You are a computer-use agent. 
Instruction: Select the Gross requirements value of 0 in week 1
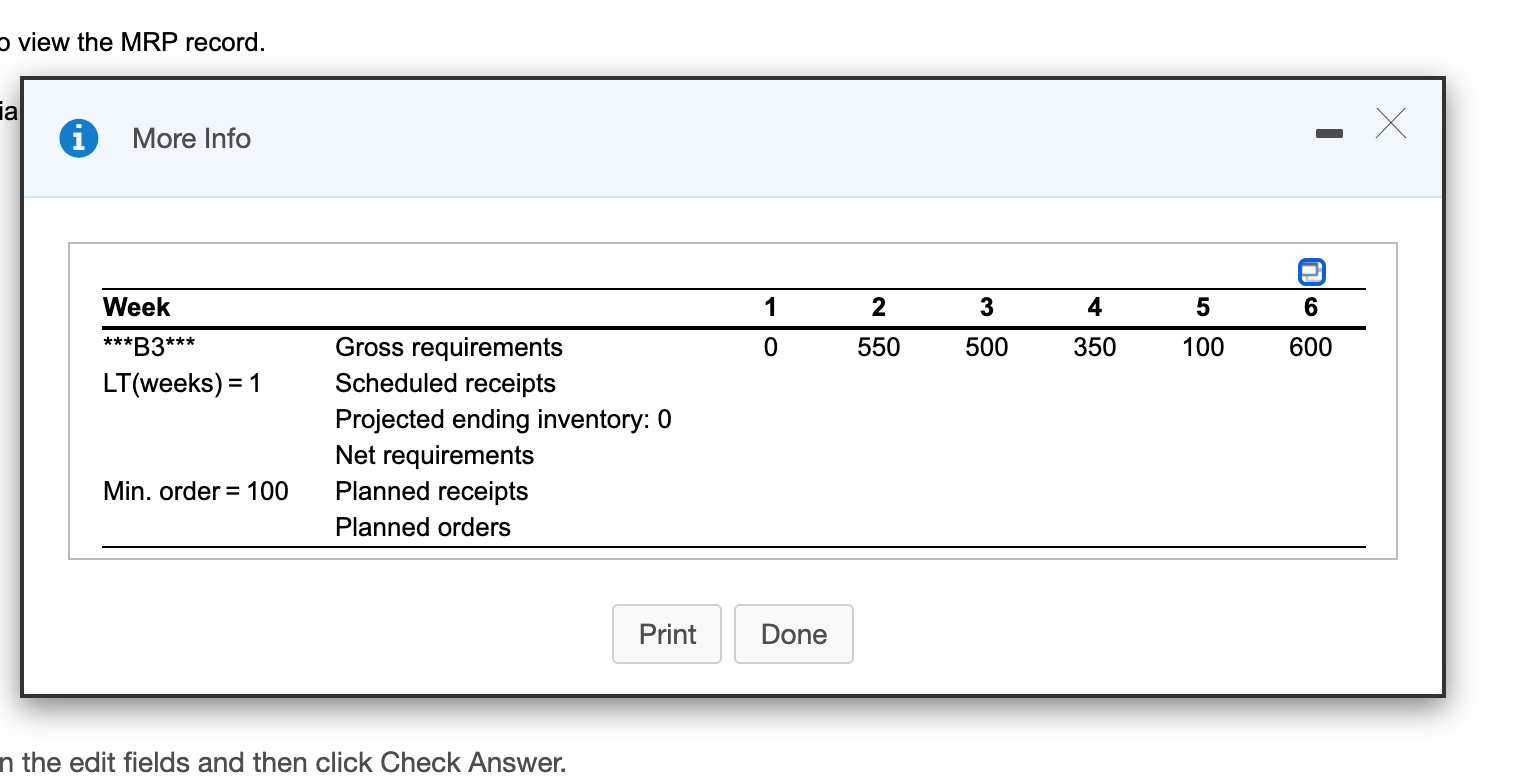(771, 347)
